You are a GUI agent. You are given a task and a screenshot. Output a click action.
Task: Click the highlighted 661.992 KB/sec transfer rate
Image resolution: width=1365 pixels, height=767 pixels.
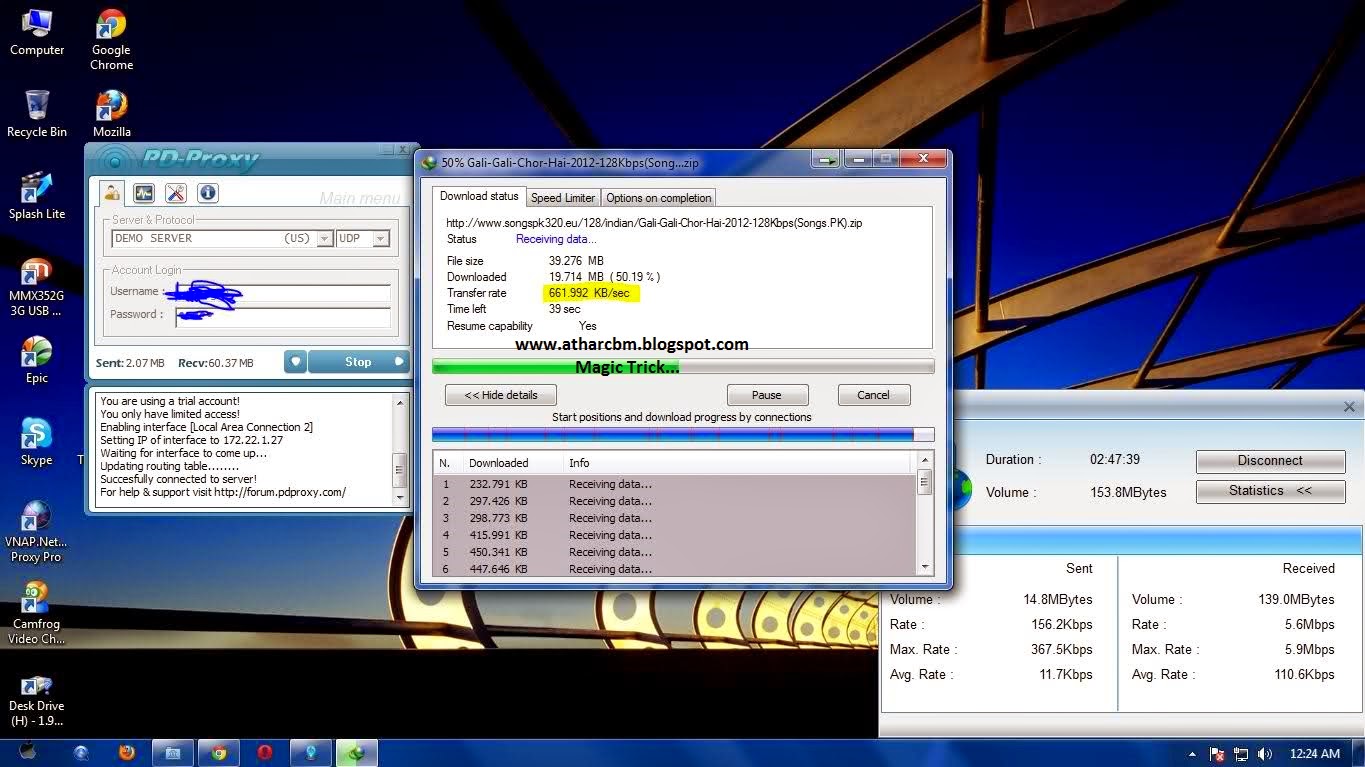591,293
